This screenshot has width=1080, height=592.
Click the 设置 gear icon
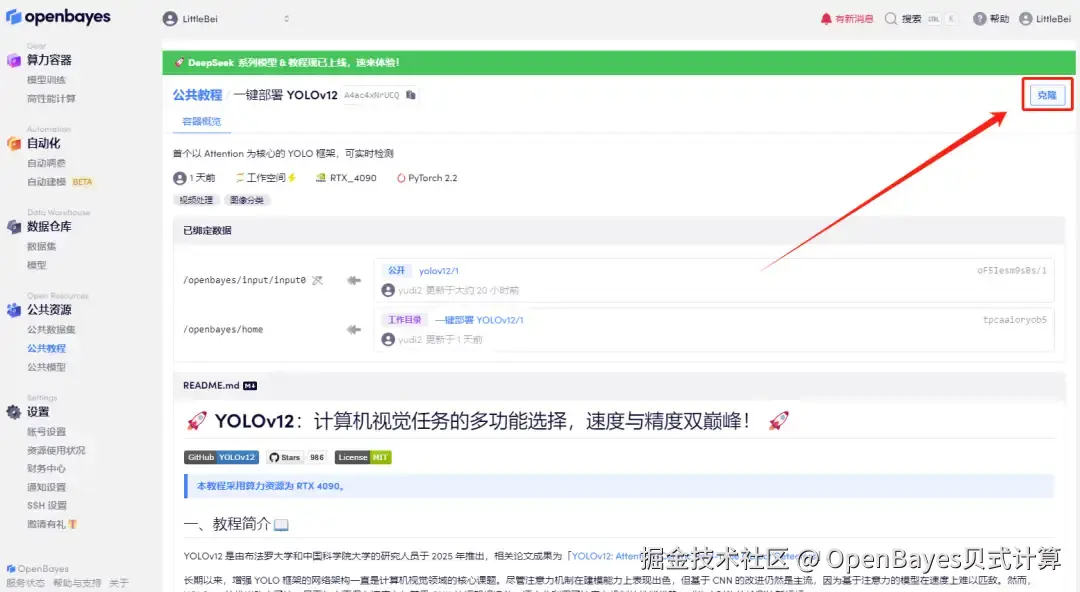click(14, 412)
